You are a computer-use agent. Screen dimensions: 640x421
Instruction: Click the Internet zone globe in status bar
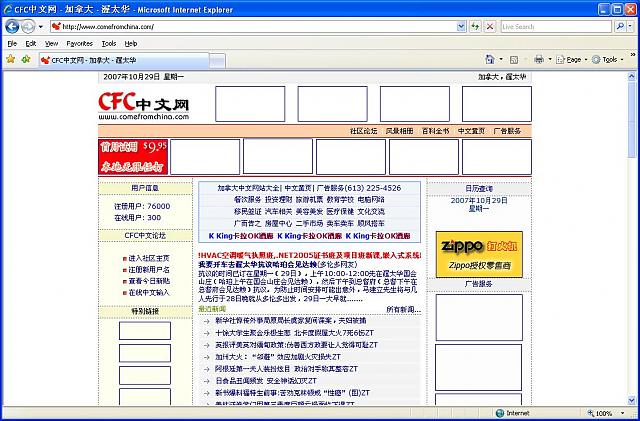click(x=500, y=413)
